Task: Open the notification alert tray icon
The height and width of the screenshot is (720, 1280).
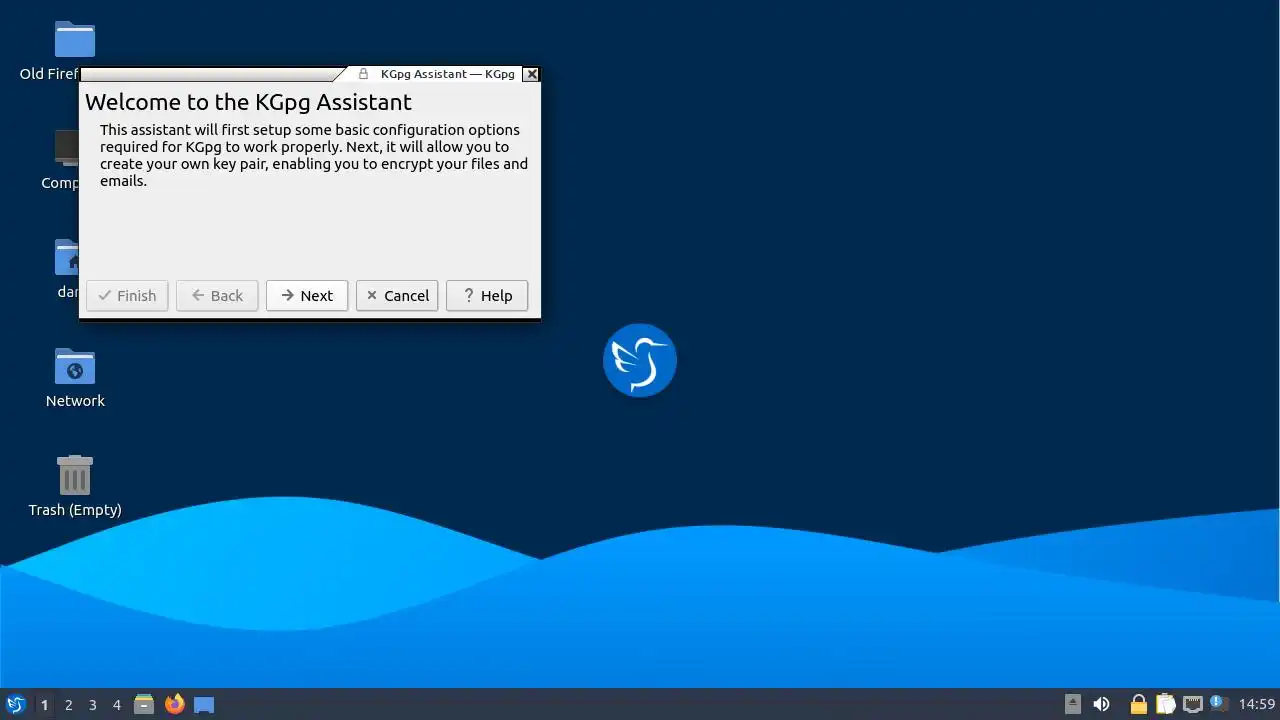Action: [x=1217, y=703]
